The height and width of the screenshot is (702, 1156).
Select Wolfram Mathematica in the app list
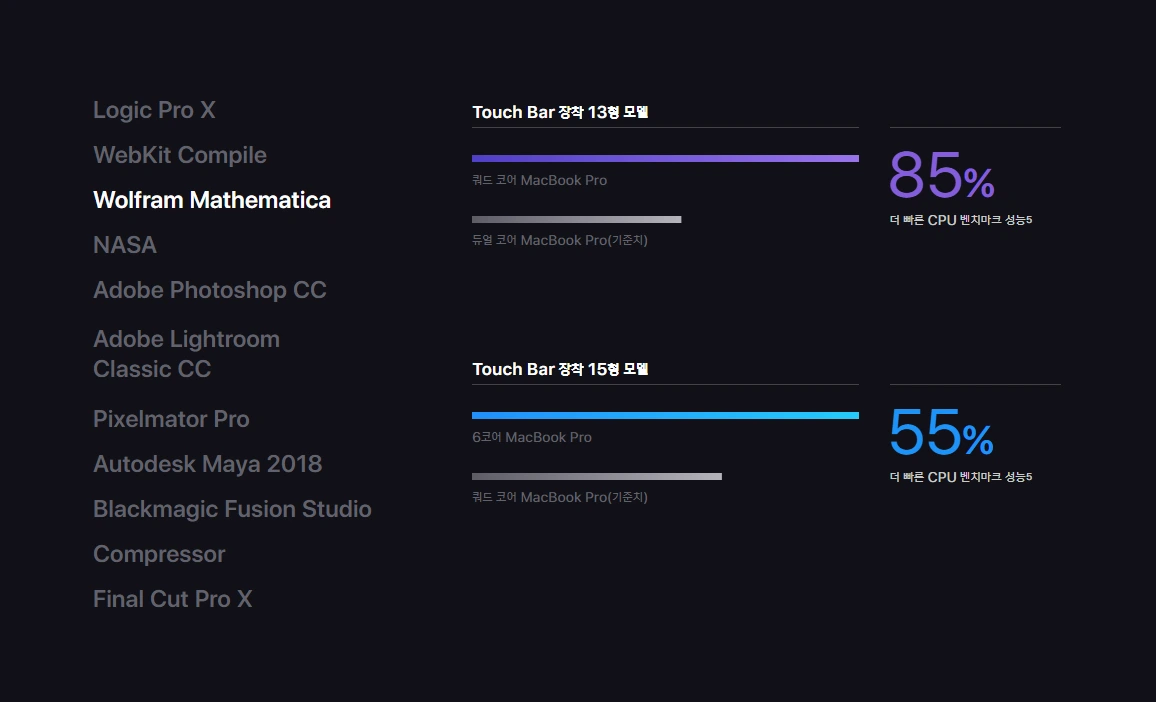[212, 200]
